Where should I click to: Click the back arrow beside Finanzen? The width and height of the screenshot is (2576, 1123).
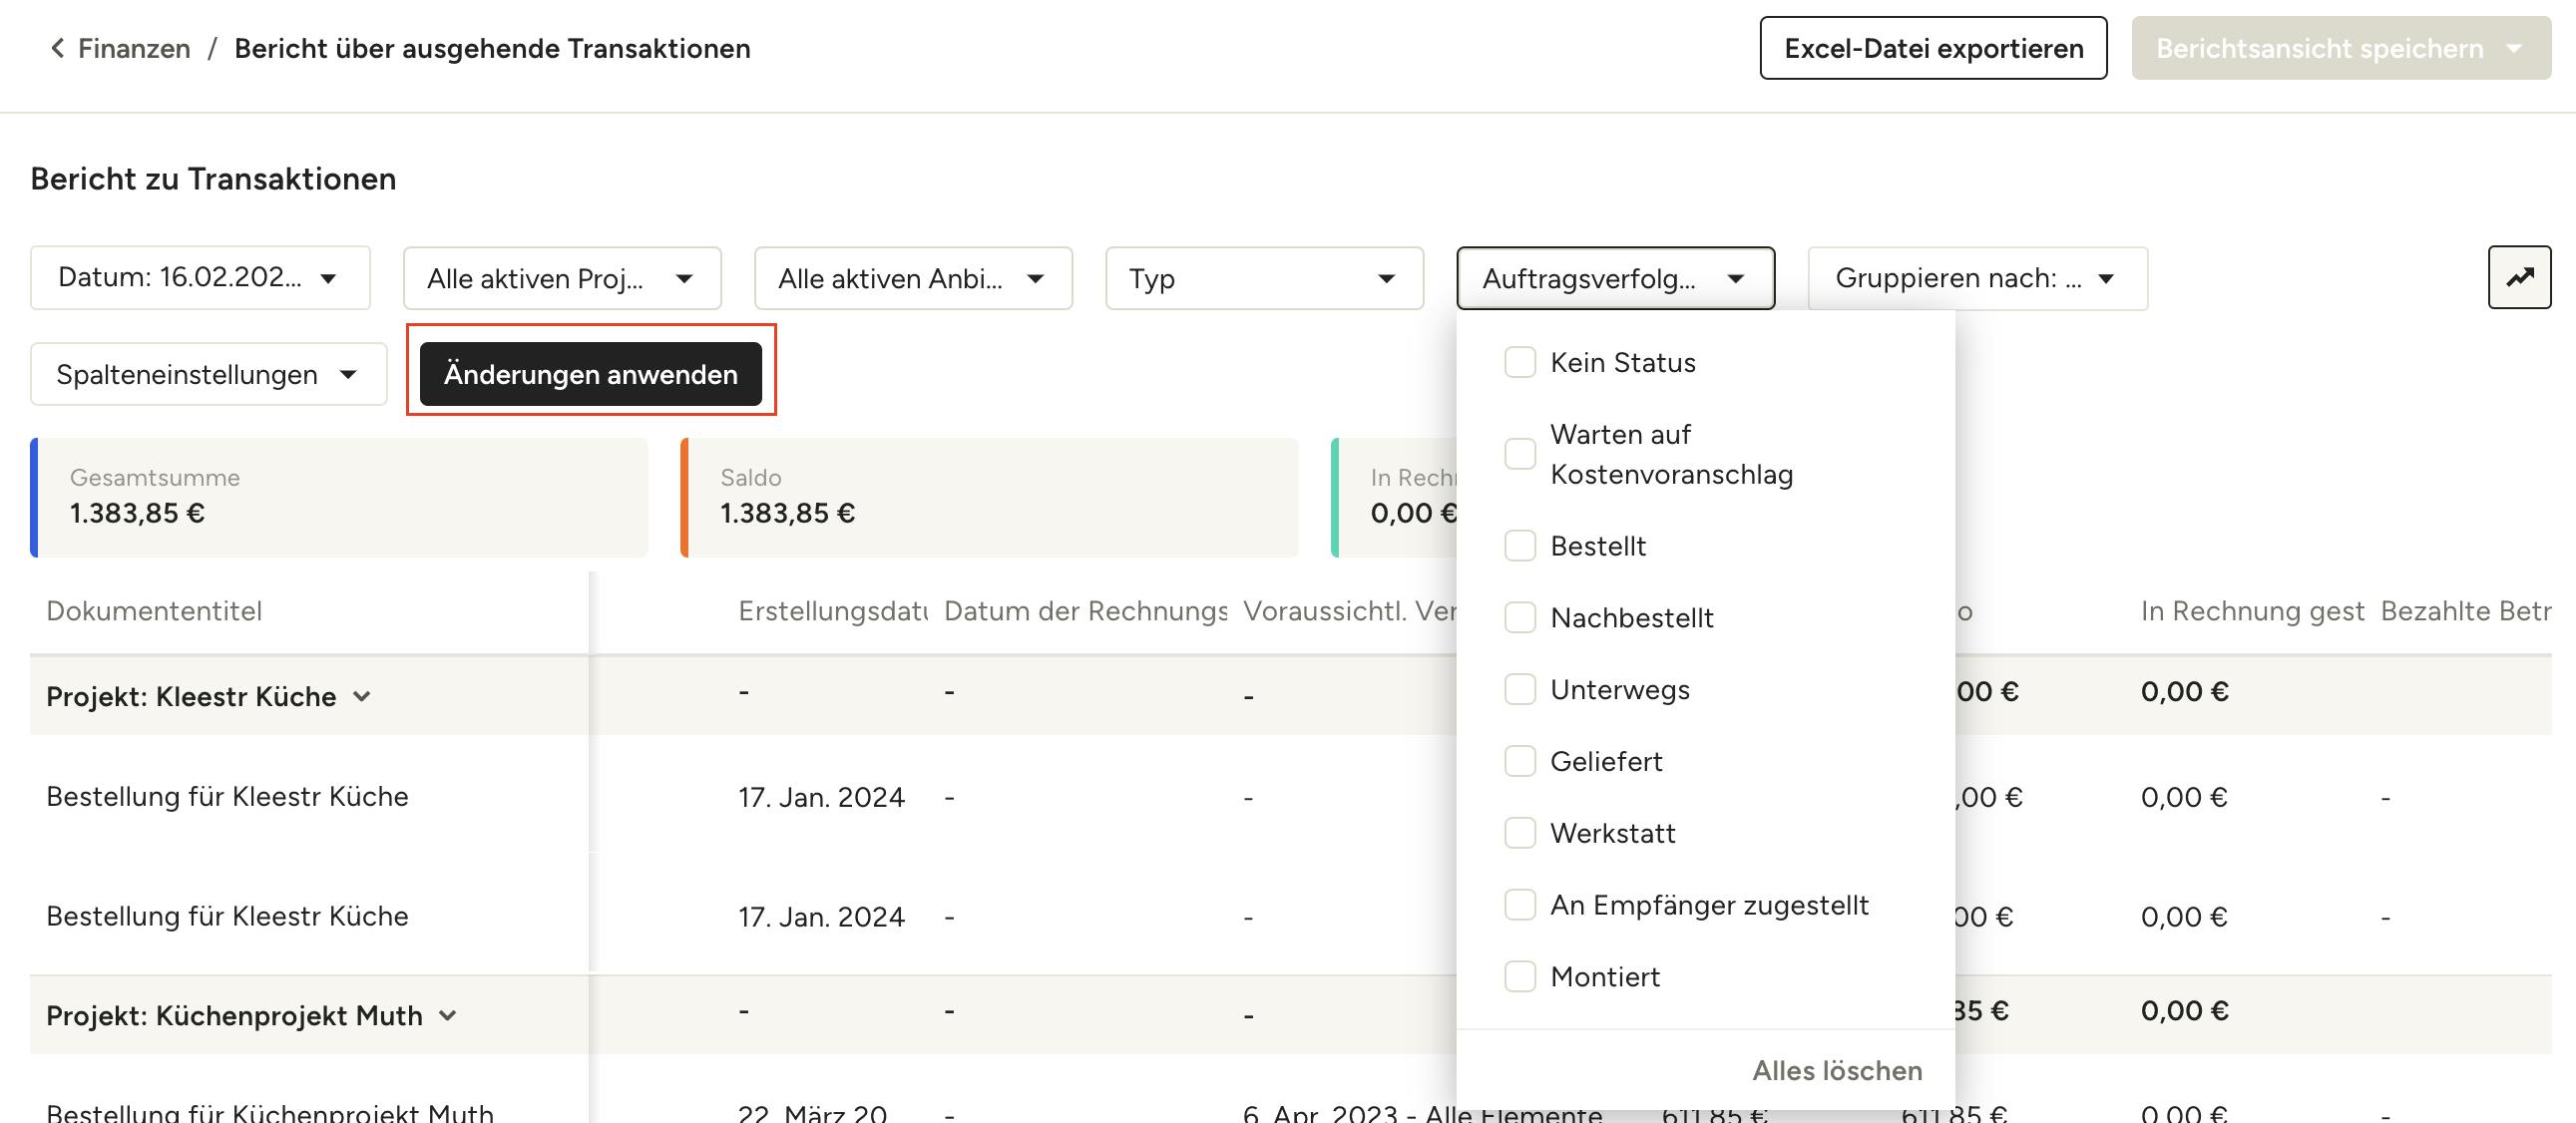click(57, 48)
